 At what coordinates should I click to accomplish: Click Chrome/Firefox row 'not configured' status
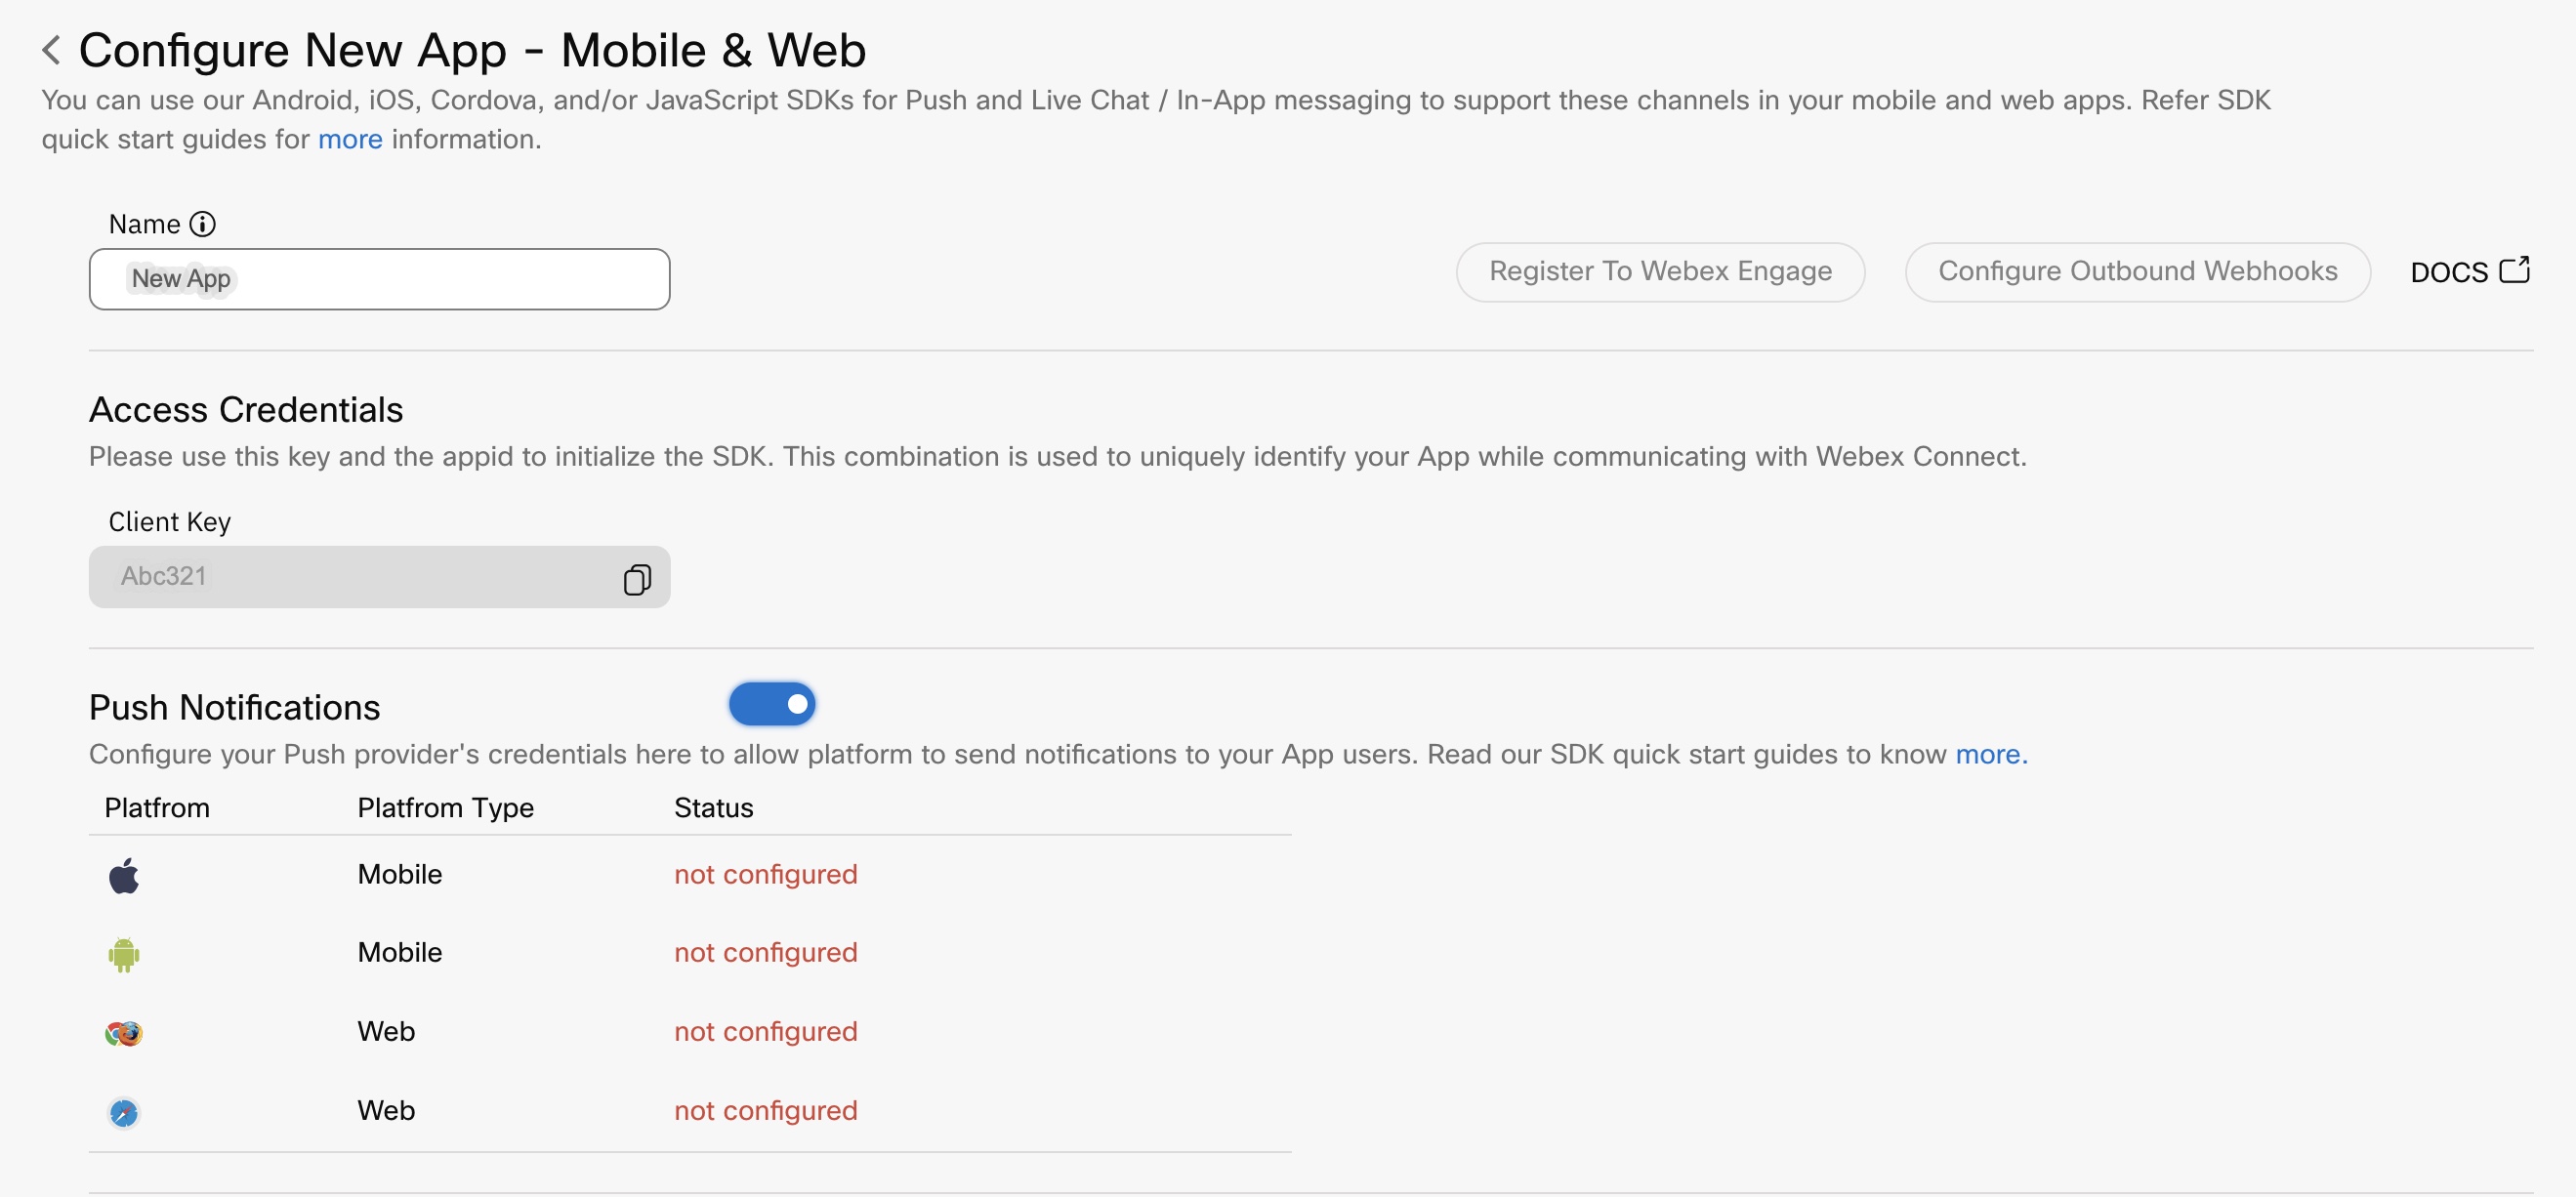click(765, 1031)
